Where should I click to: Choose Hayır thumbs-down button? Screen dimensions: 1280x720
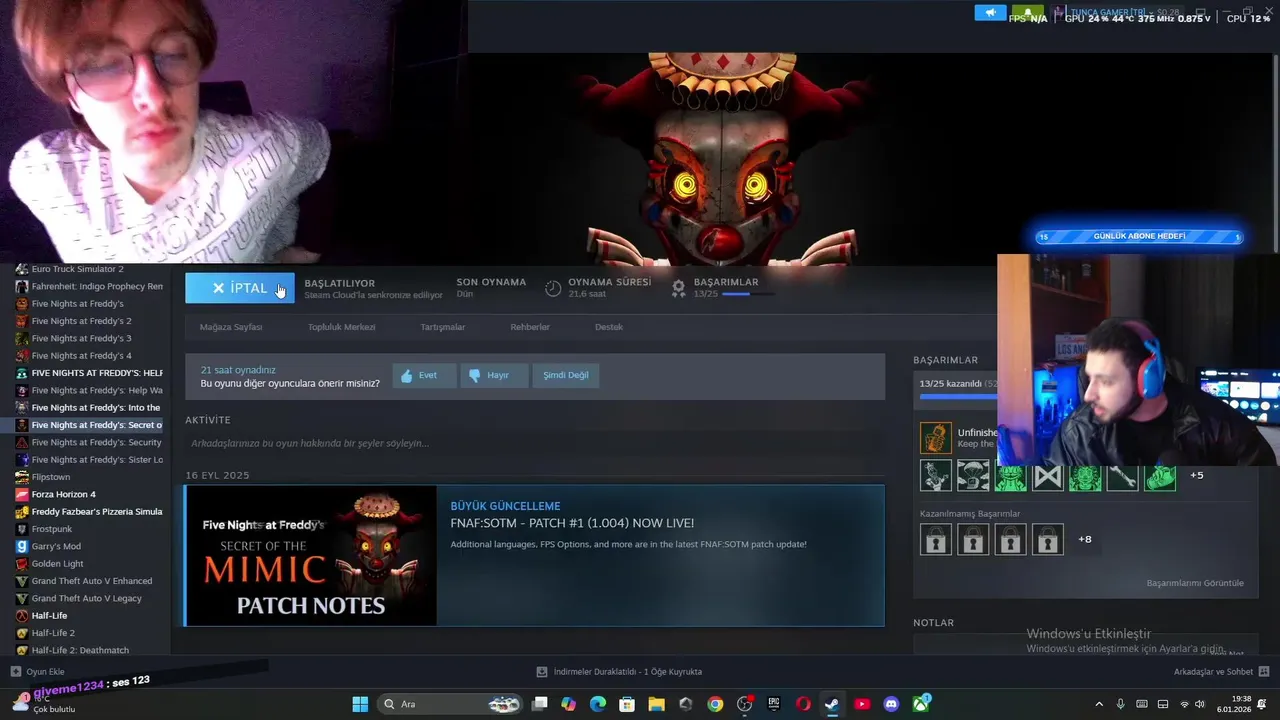[494, 375]
